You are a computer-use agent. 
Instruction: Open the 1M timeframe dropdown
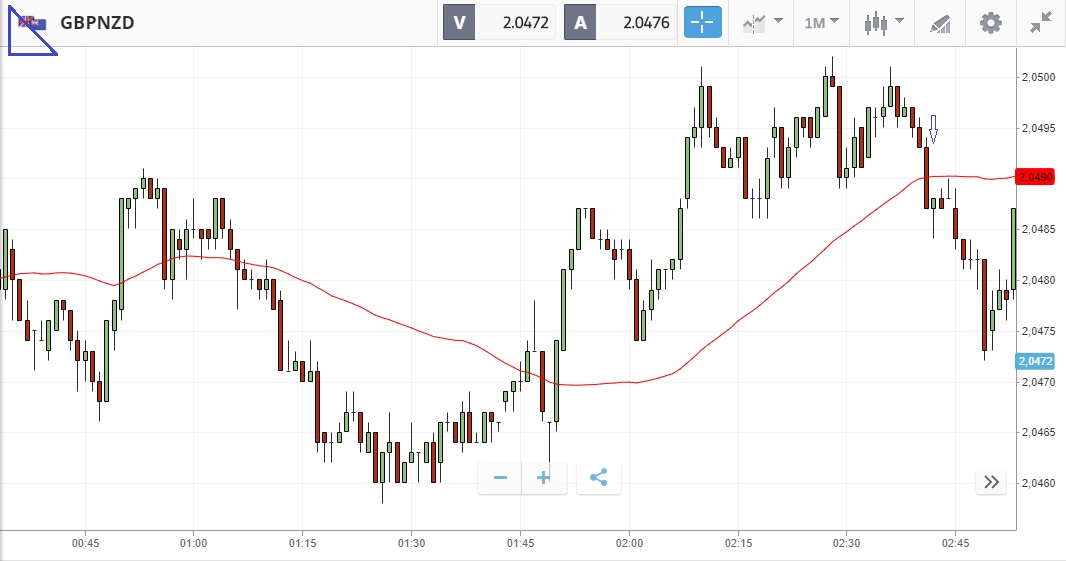pos(821,22)
